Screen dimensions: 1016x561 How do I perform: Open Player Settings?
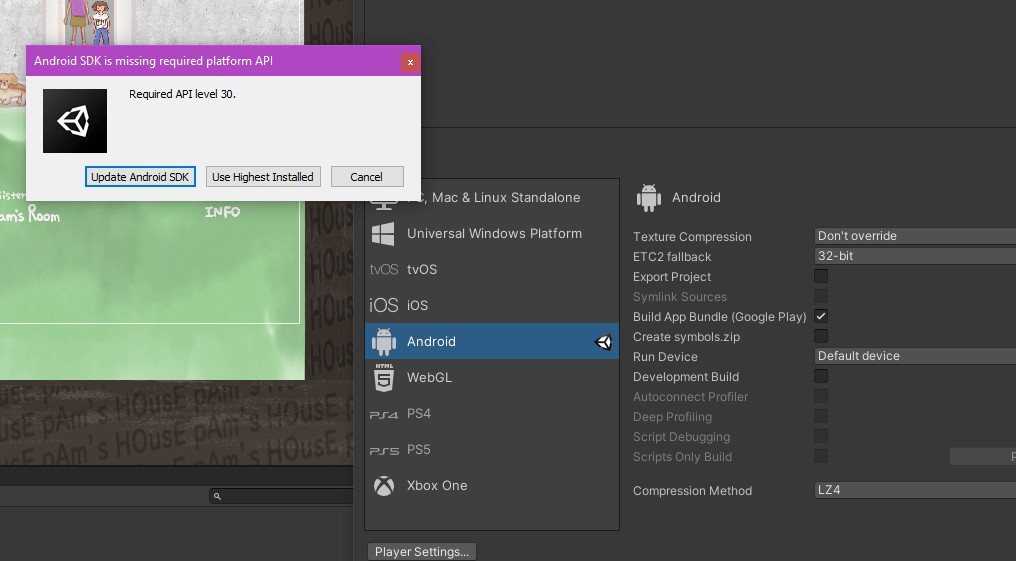coord(422,552)
